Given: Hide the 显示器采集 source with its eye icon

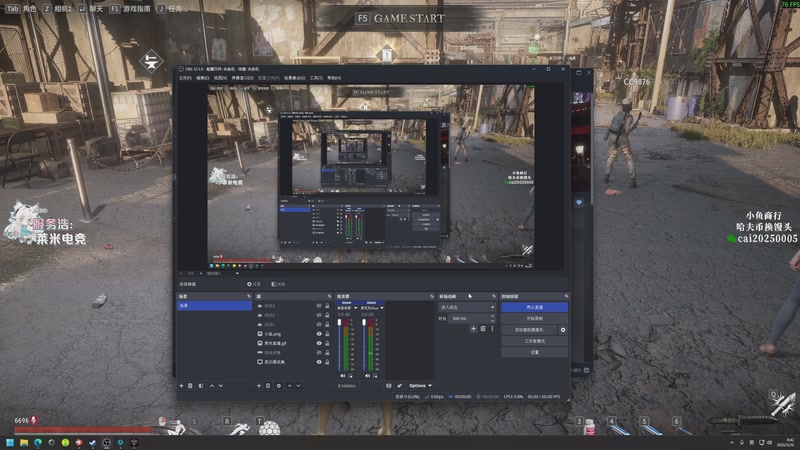Looking at the screenshot, I should click(x=319, y=362).
